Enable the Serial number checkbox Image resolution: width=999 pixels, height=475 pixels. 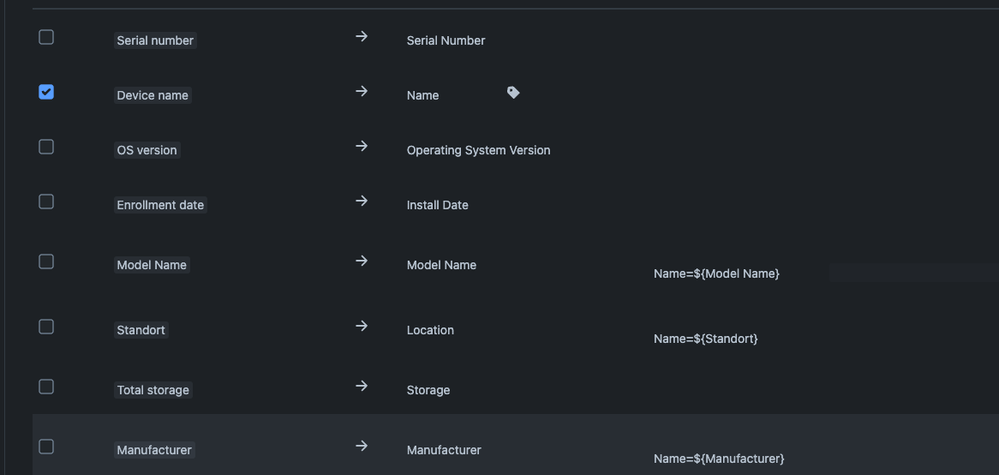coord(46,38)
